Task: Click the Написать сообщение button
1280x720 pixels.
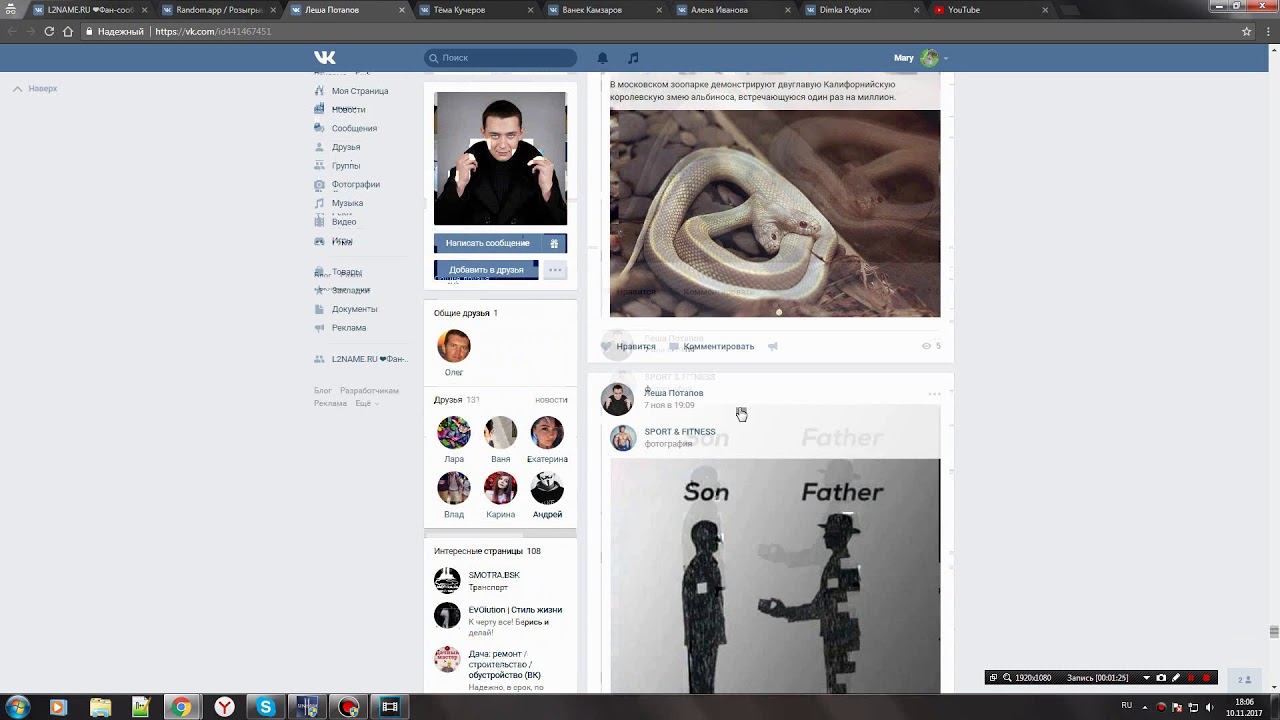Action: (x=488, y=243)
